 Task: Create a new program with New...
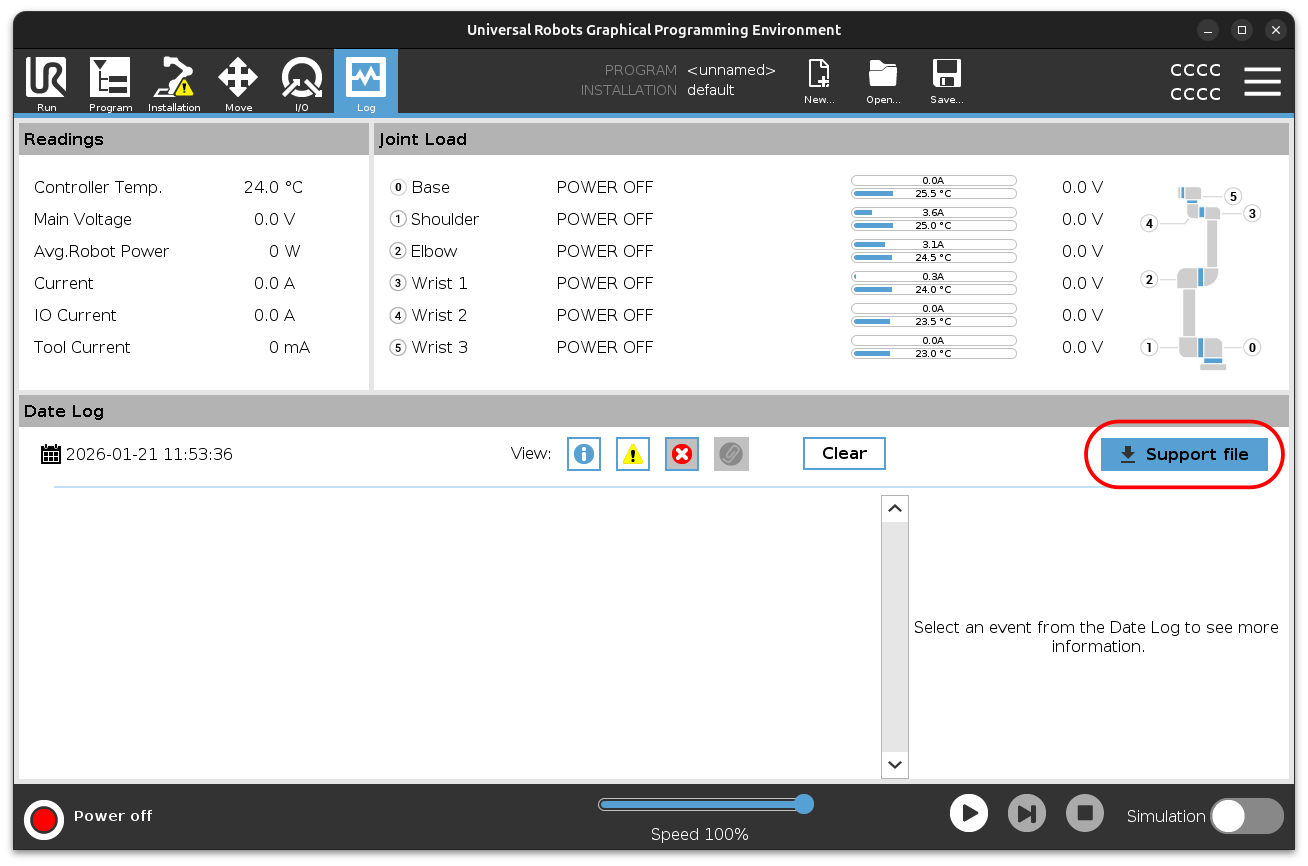click(819, 82)
